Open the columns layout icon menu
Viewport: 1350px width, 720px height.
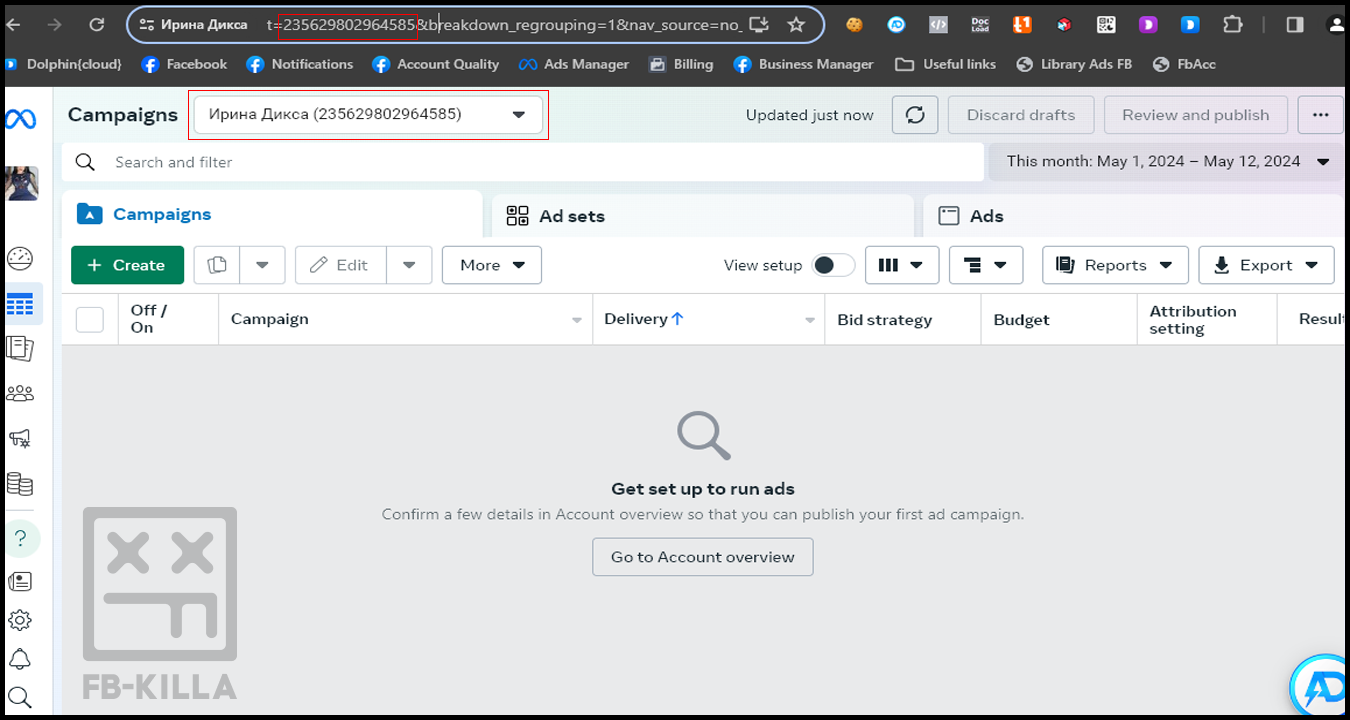(901, 265)
